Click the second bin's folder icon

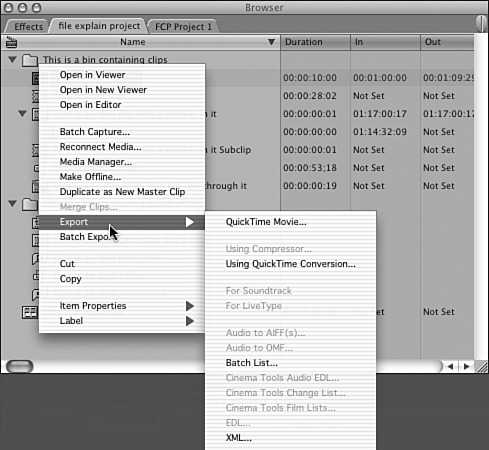pyautogui.click(x=30, y=204)
